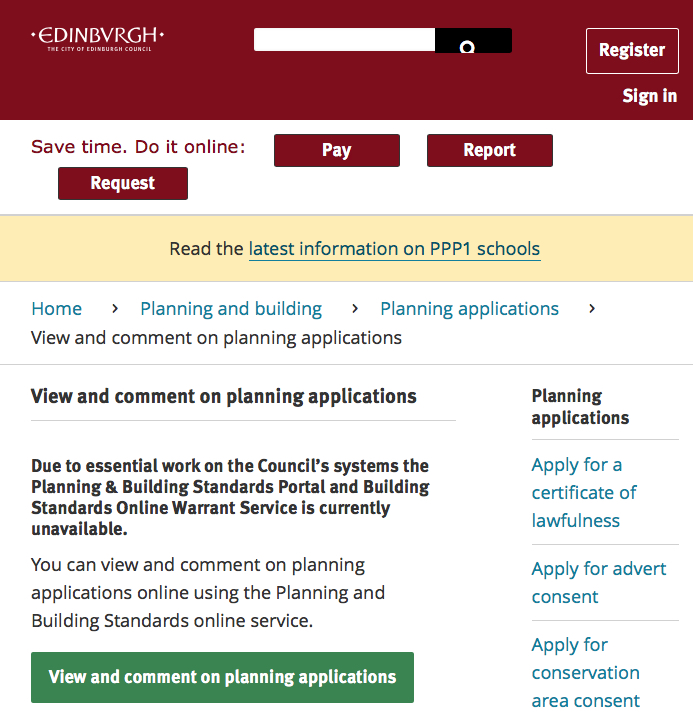
Task: Click the Planning applications sidebar heading
Action: tap(580, 407)
